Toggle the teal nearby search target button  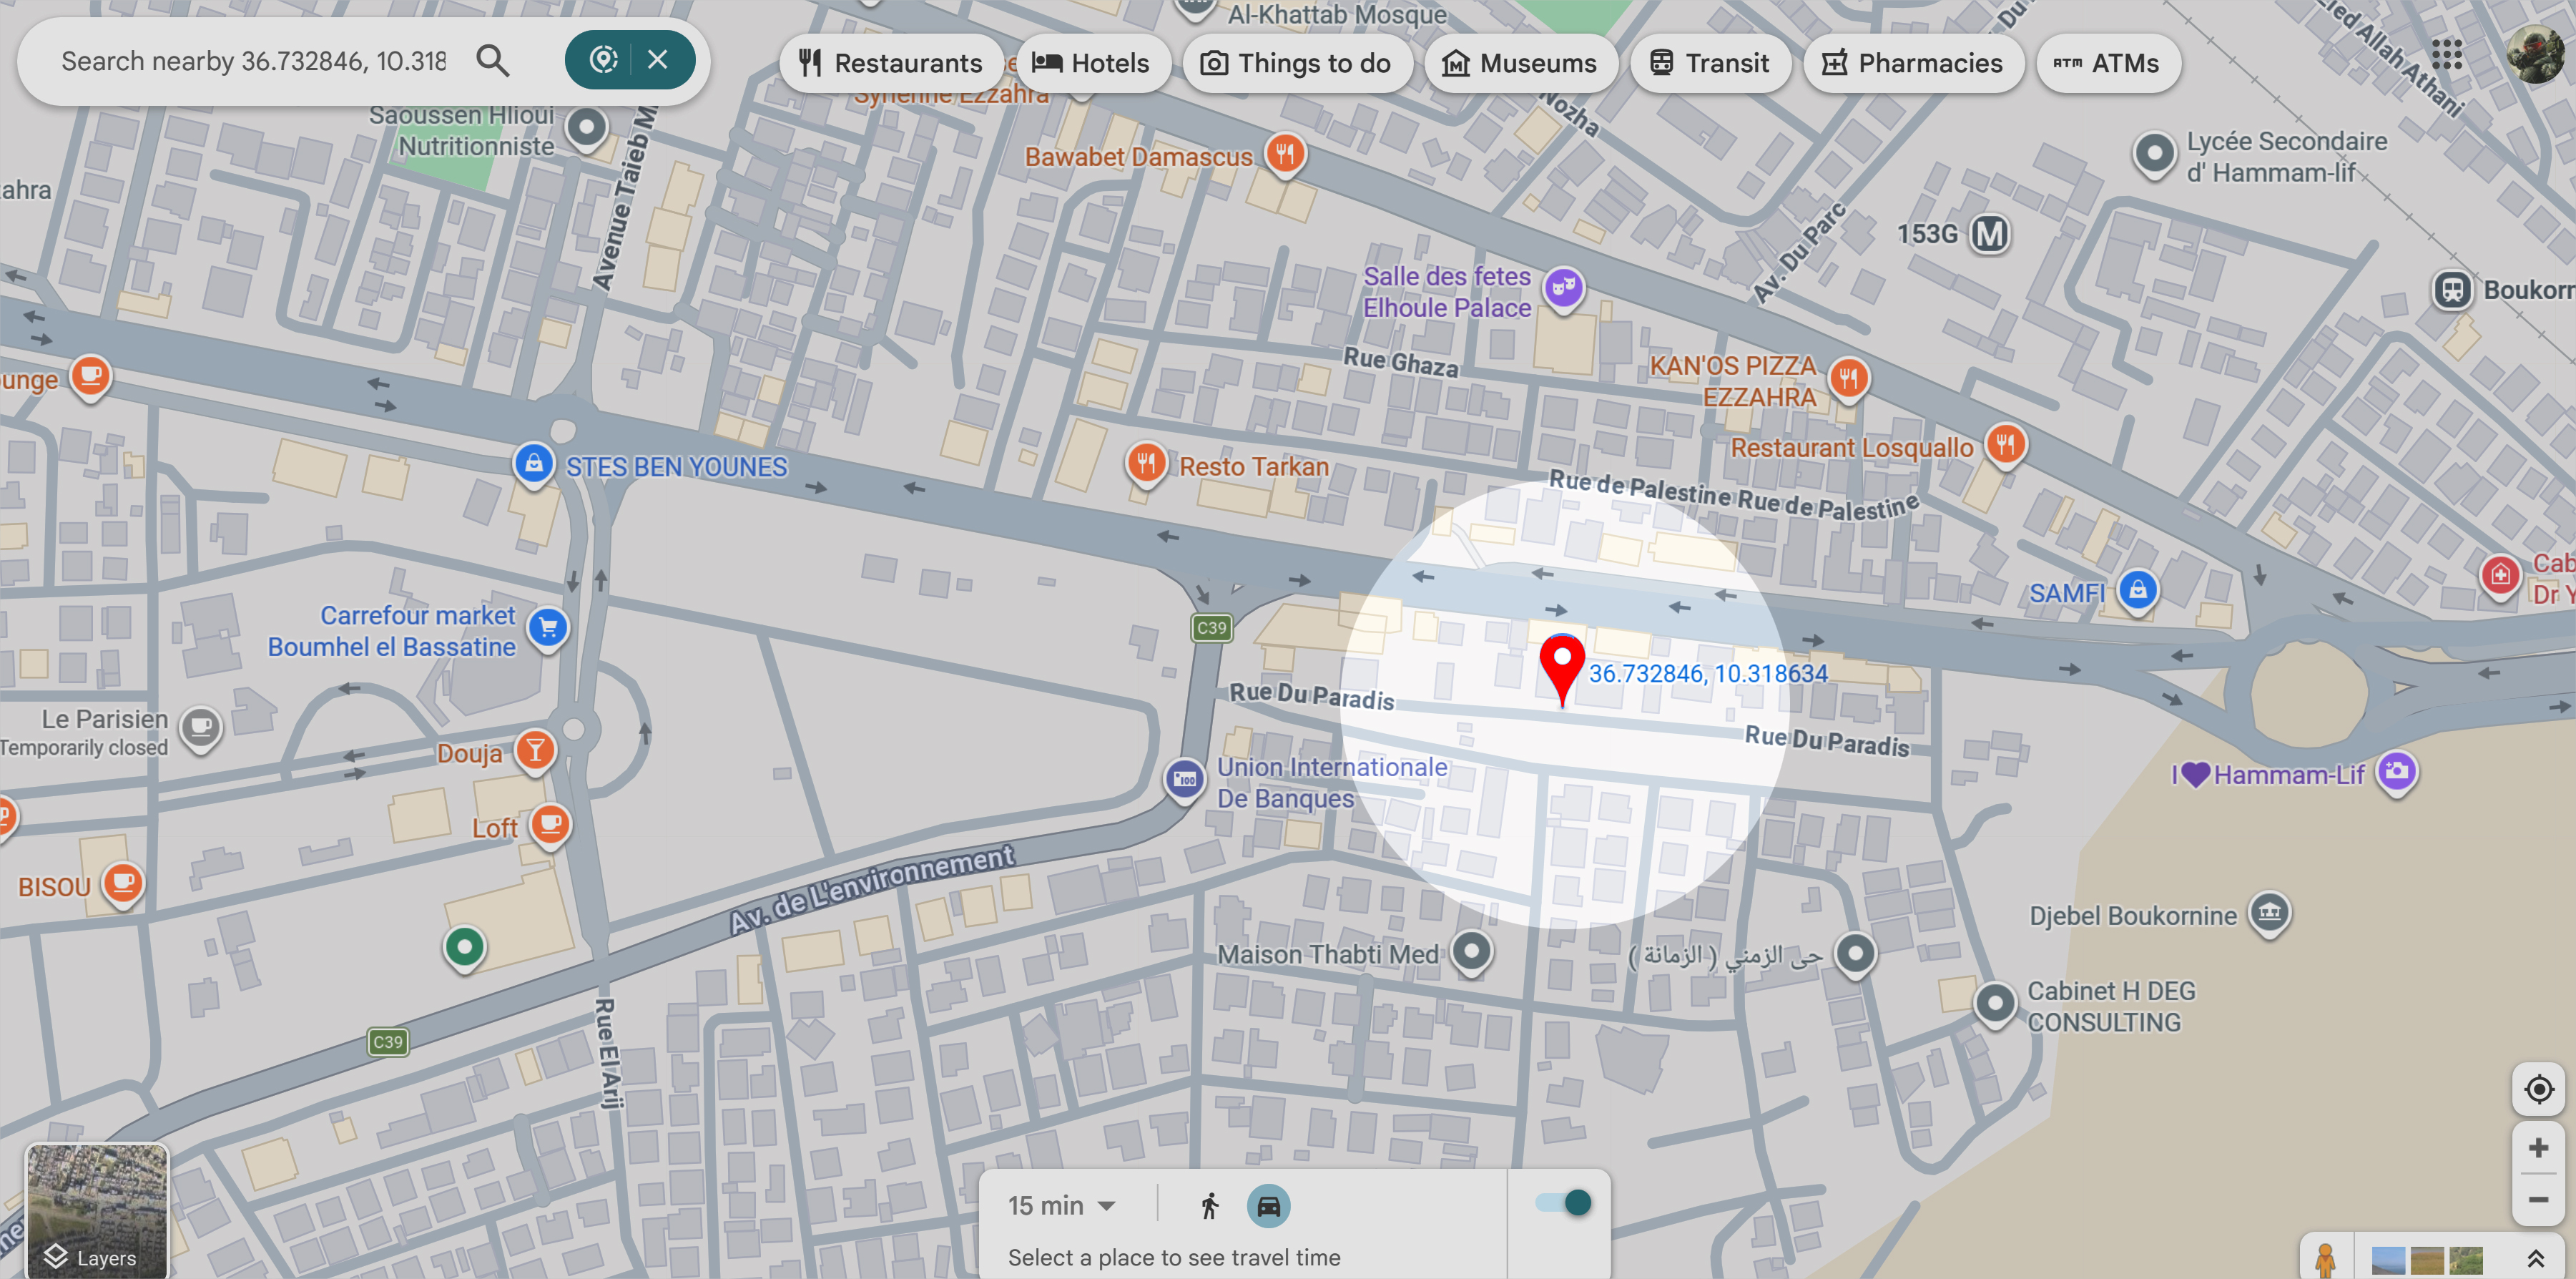603,60
